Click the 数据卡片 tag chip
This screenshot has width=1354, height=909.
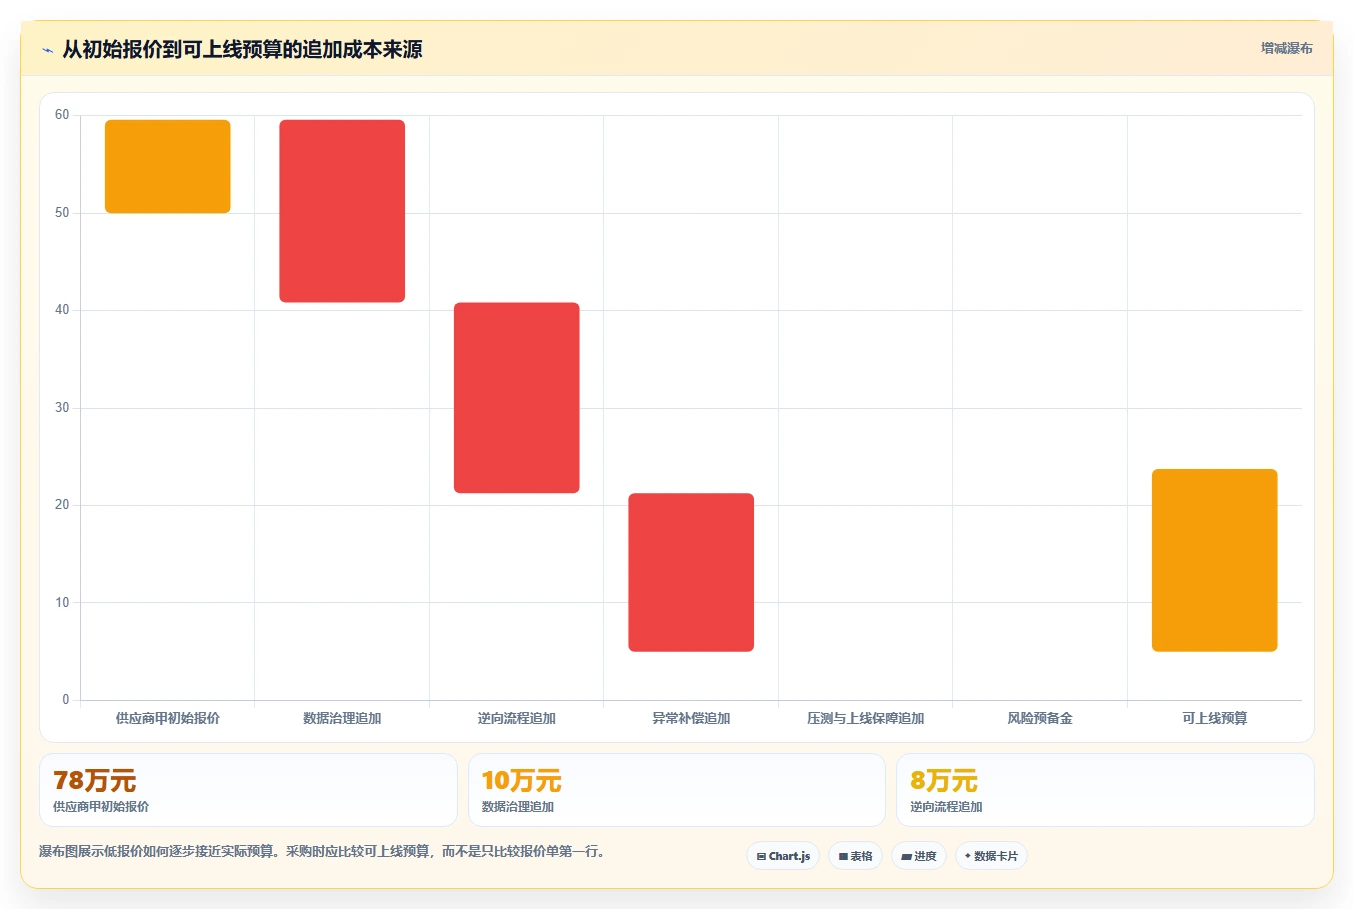991,856
